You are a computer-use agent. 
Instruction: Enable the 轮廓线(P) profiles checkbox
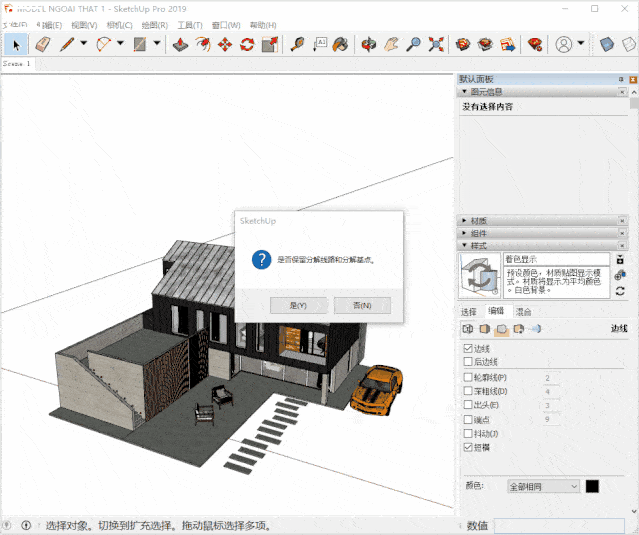[468, 377]
